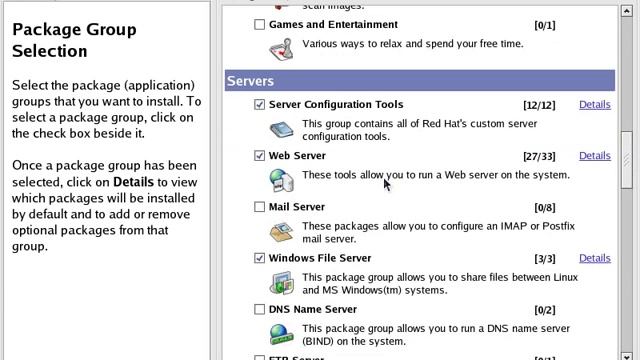Click the Servers section header
The height and width of the screenshot is (360, 640).
pos(420,80)
